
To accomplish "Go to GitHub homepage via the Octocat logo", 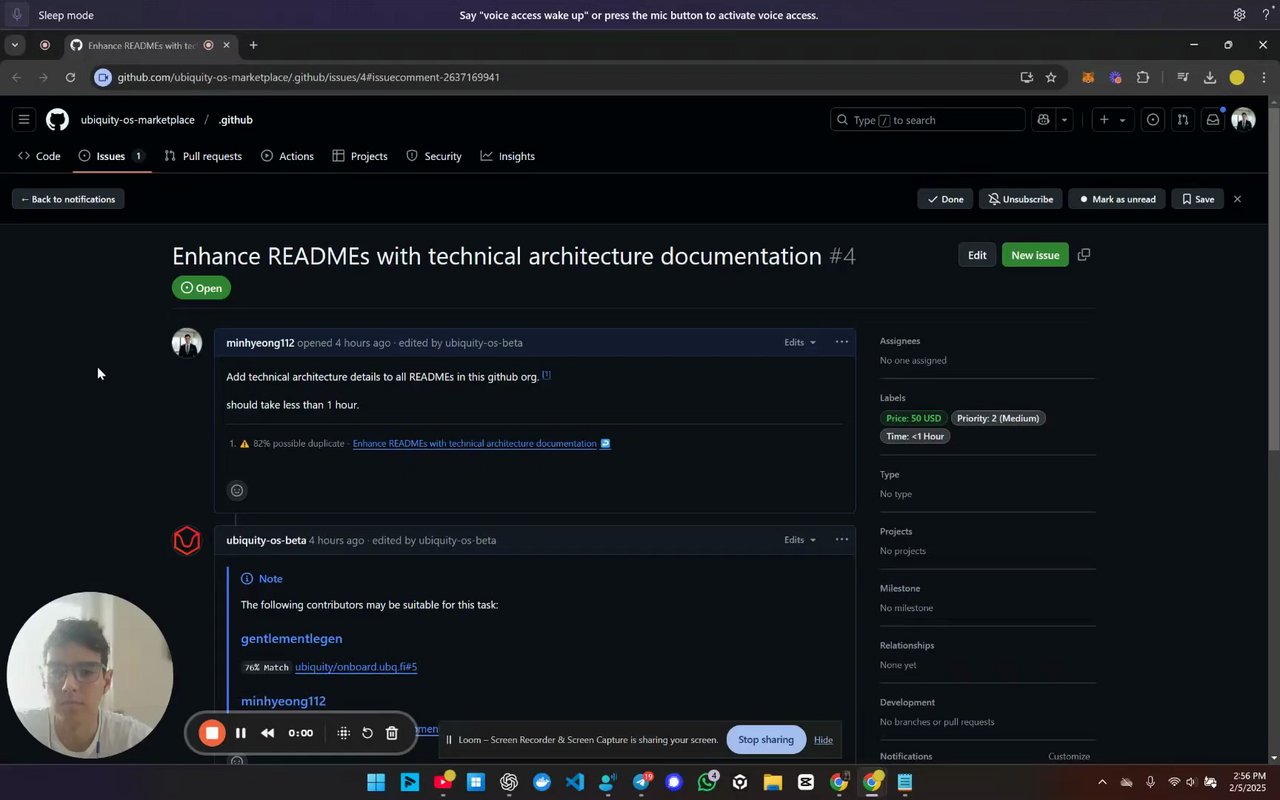I will click(x=57, y=120).
